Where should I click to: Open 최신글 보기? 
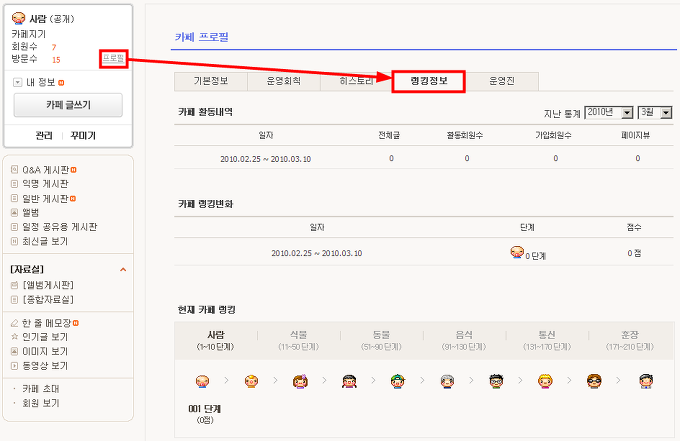tap(45, 241)
